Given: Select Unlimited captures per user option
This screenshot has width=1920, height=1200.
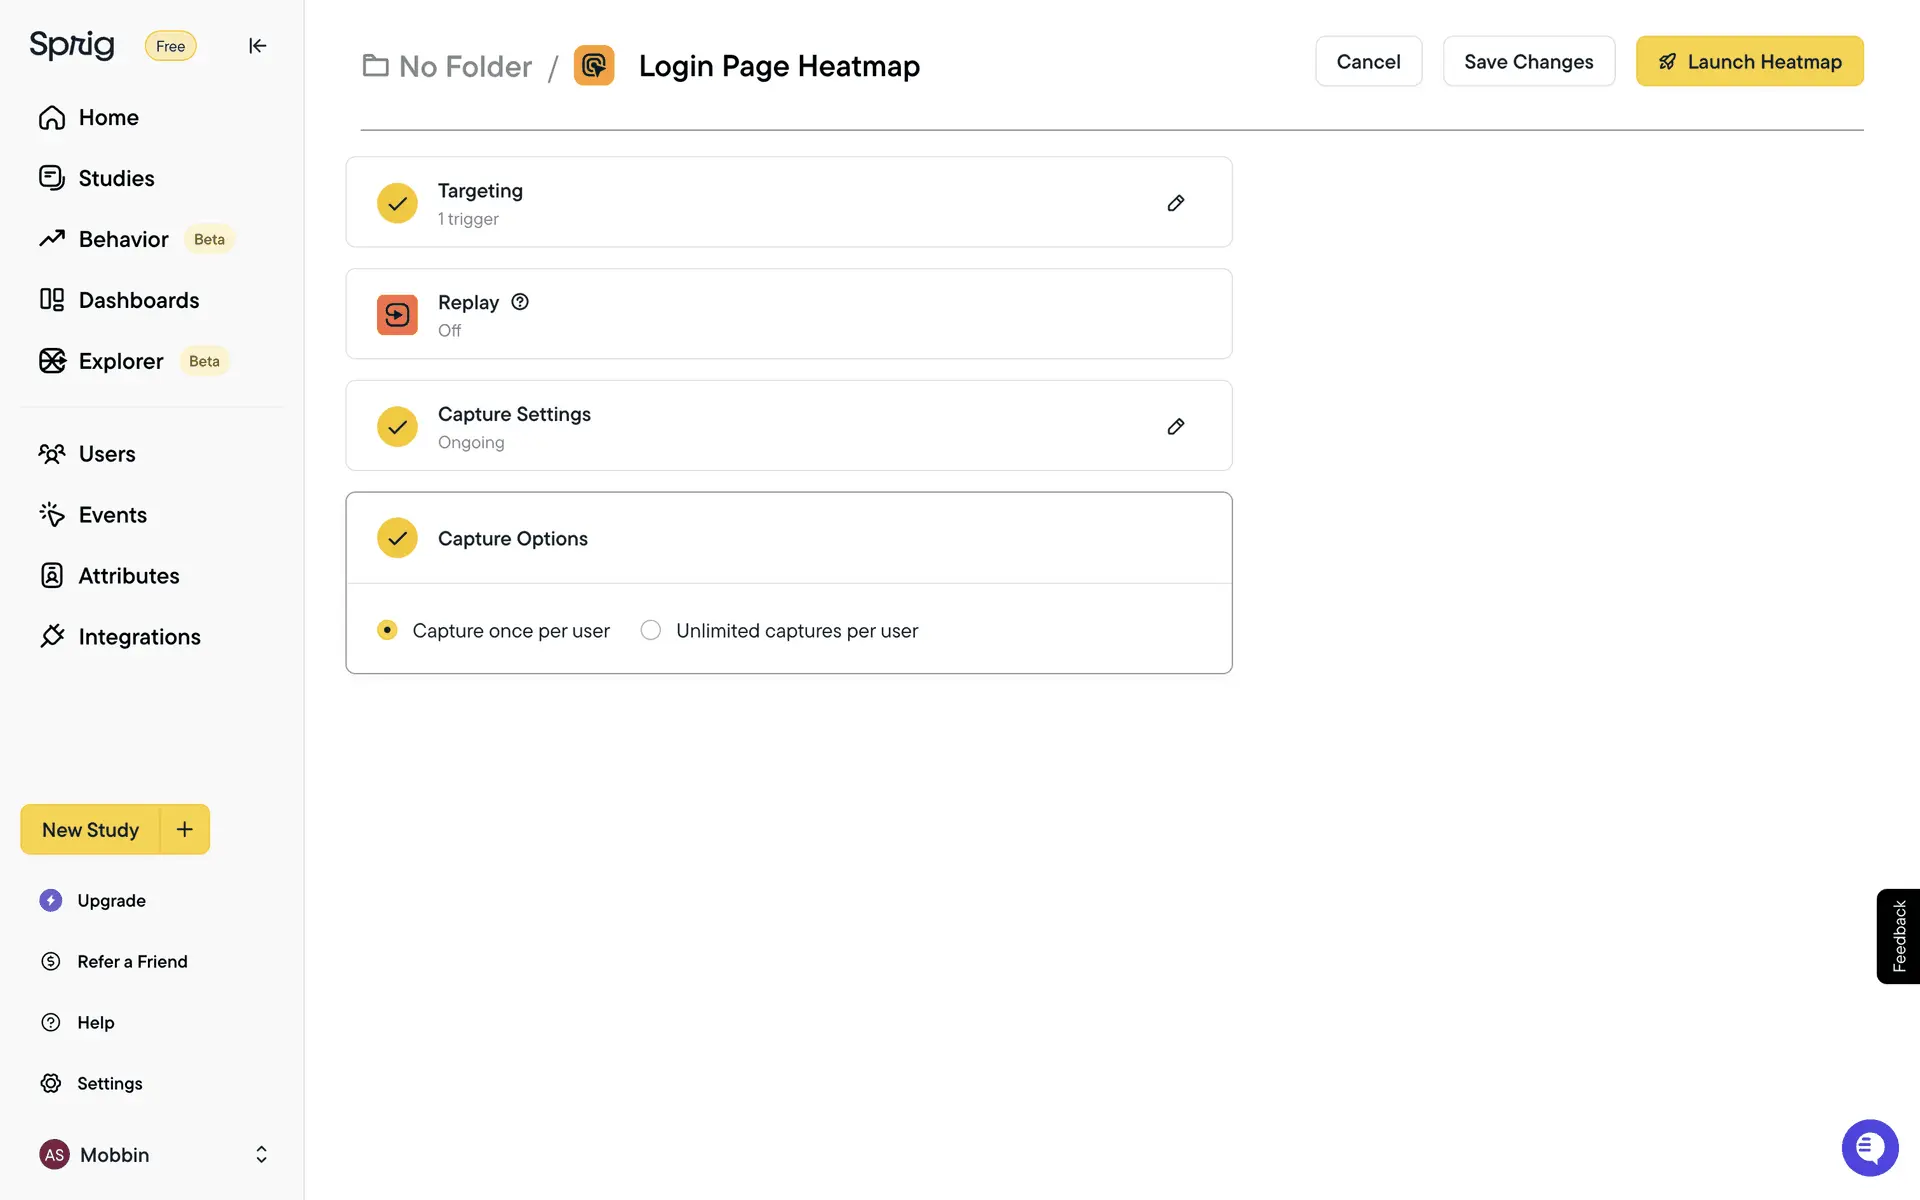Looking at the screenshot, I should click(651, 630).
